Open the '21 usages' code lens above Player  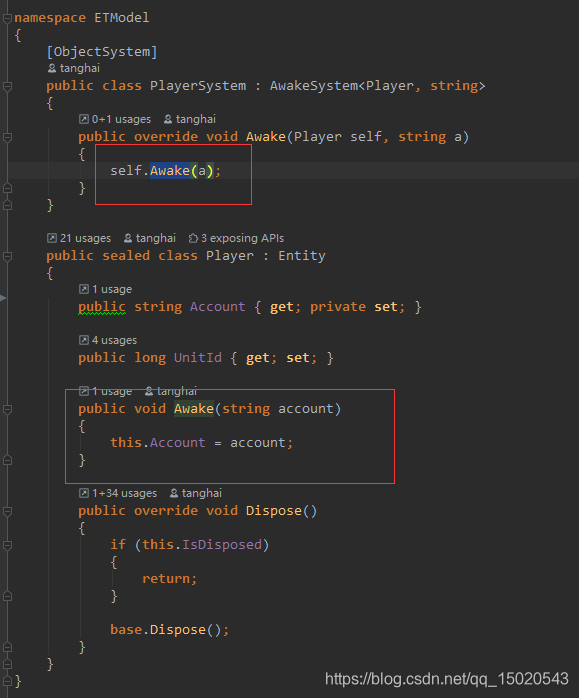[79, 238]
